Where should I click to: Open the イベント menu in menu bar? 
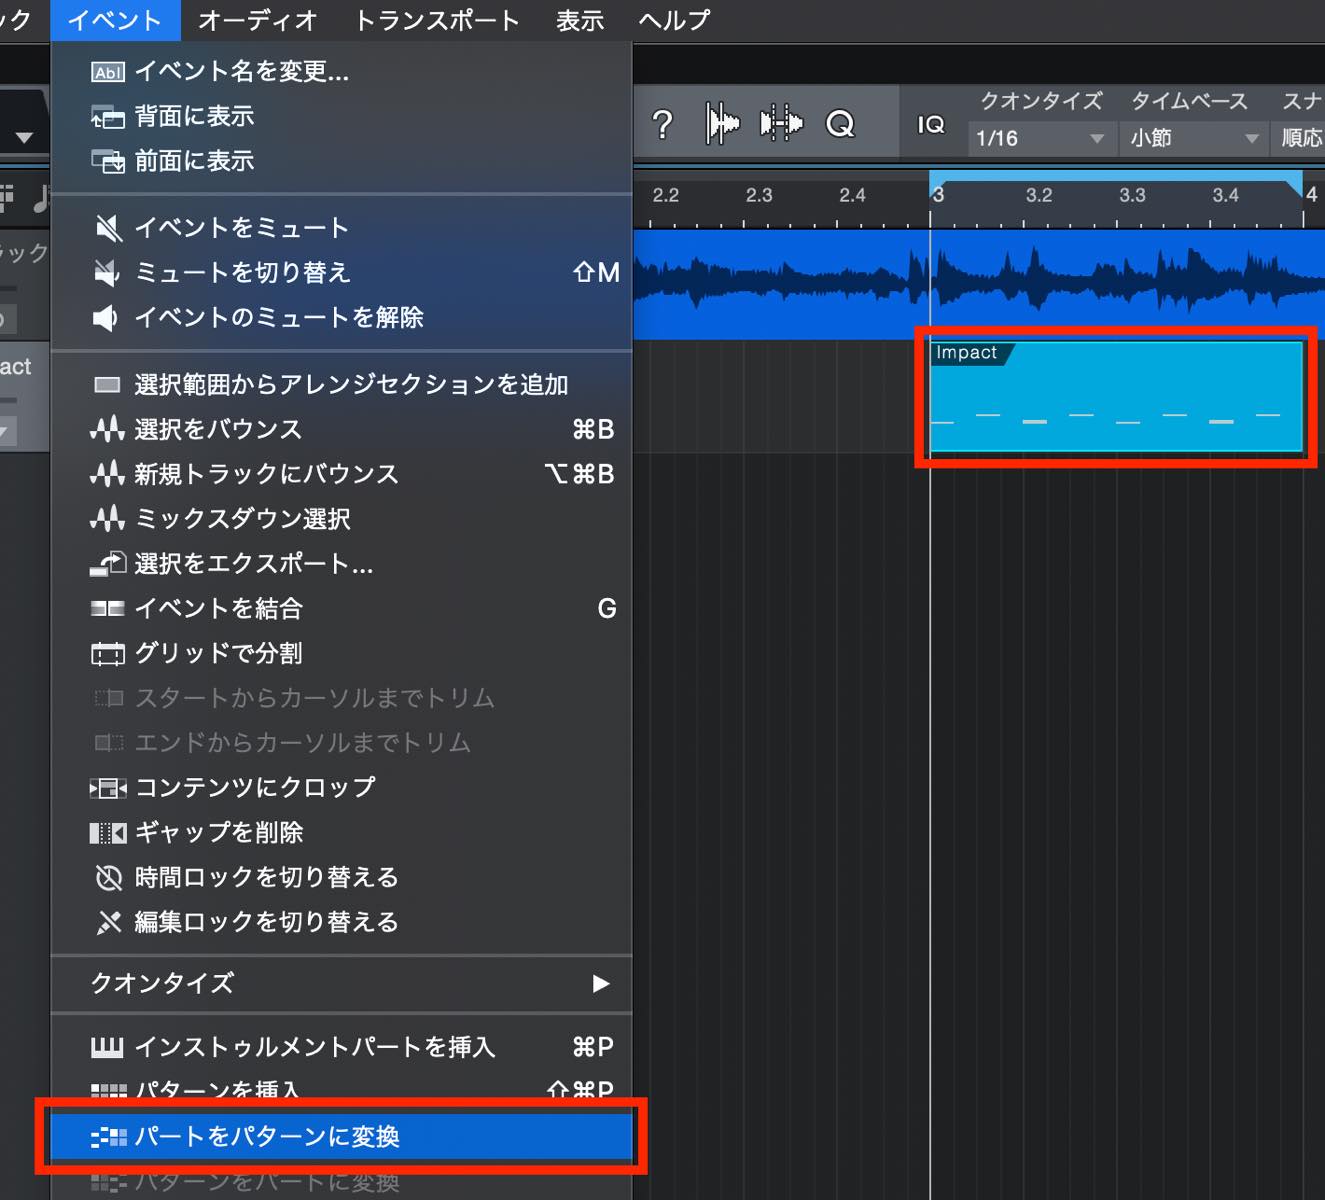tap(115, 20)
